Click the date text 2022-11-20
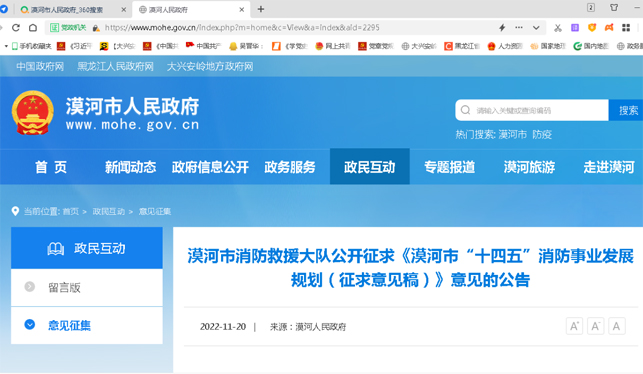The image size is (643, 374). click(x=223, y=327)
